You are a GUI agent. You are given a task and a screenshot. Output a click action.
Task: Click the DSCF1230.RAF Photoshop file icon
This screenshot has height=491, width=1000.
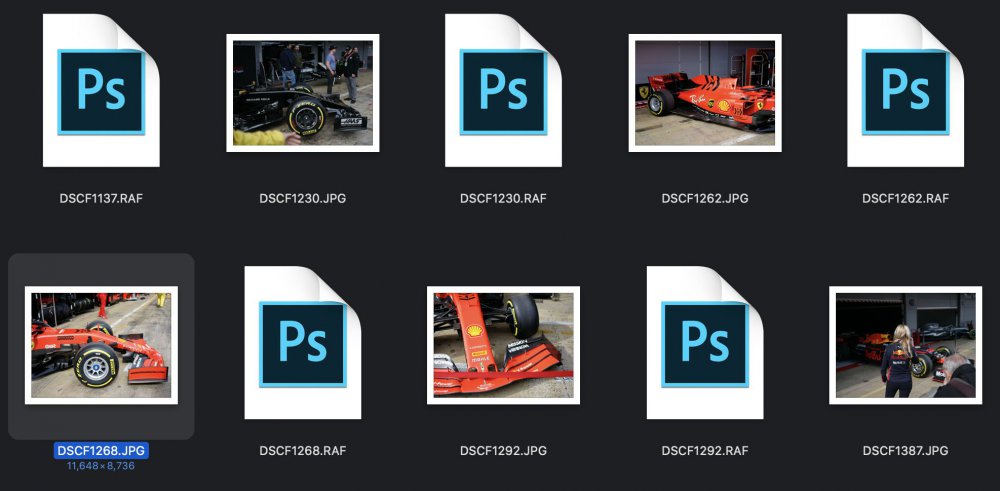[x=503, y=90]
